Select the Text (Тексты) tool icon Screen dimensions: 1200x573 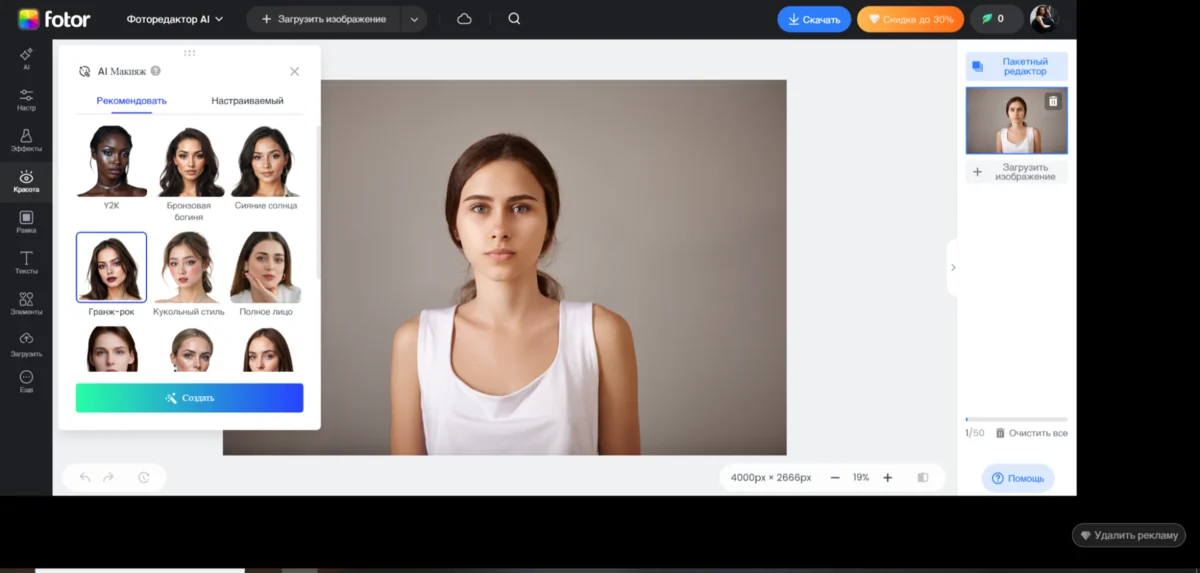click(26, 263)
